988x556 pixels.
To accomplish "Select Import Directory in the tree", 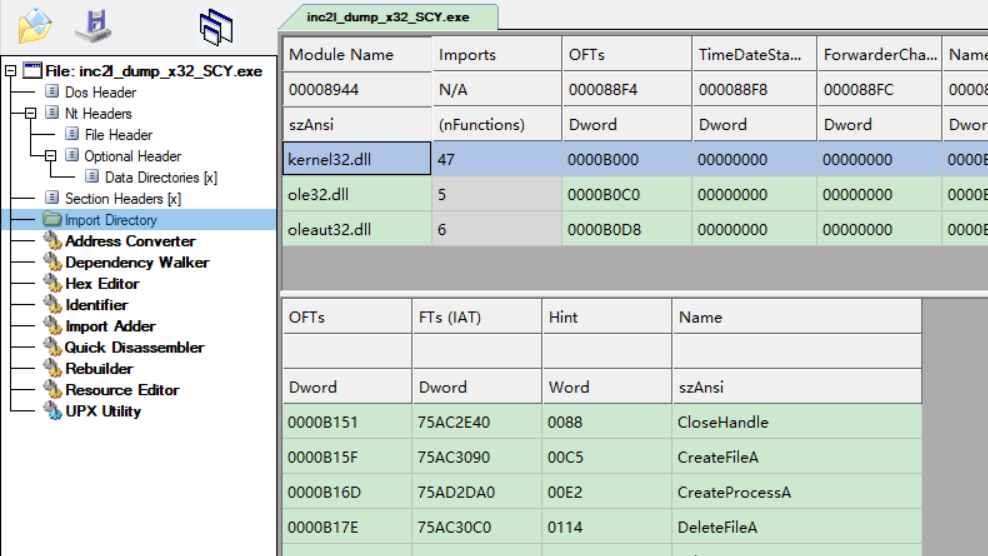I will (111, 220).
